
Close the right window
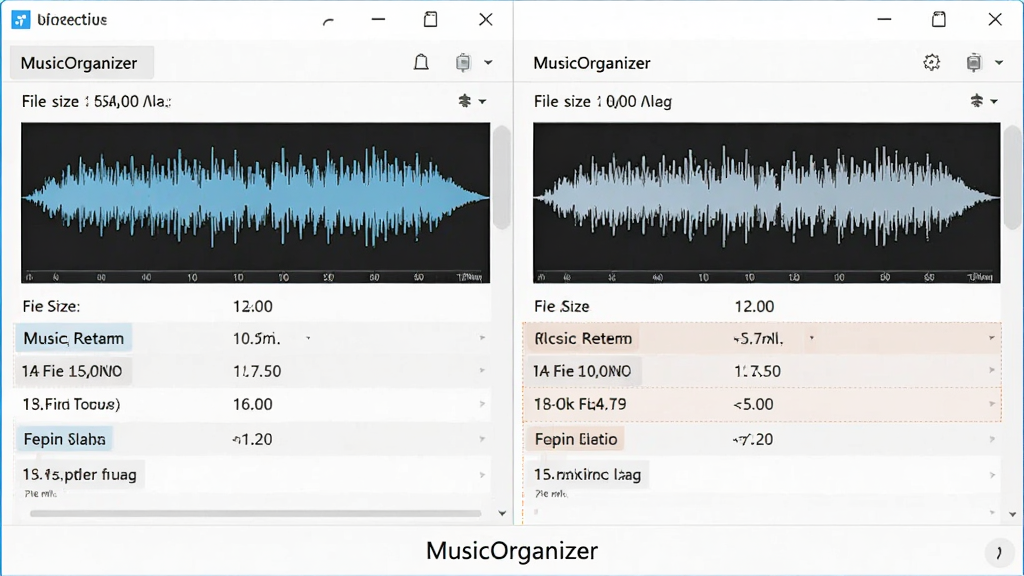coord(995,20)
